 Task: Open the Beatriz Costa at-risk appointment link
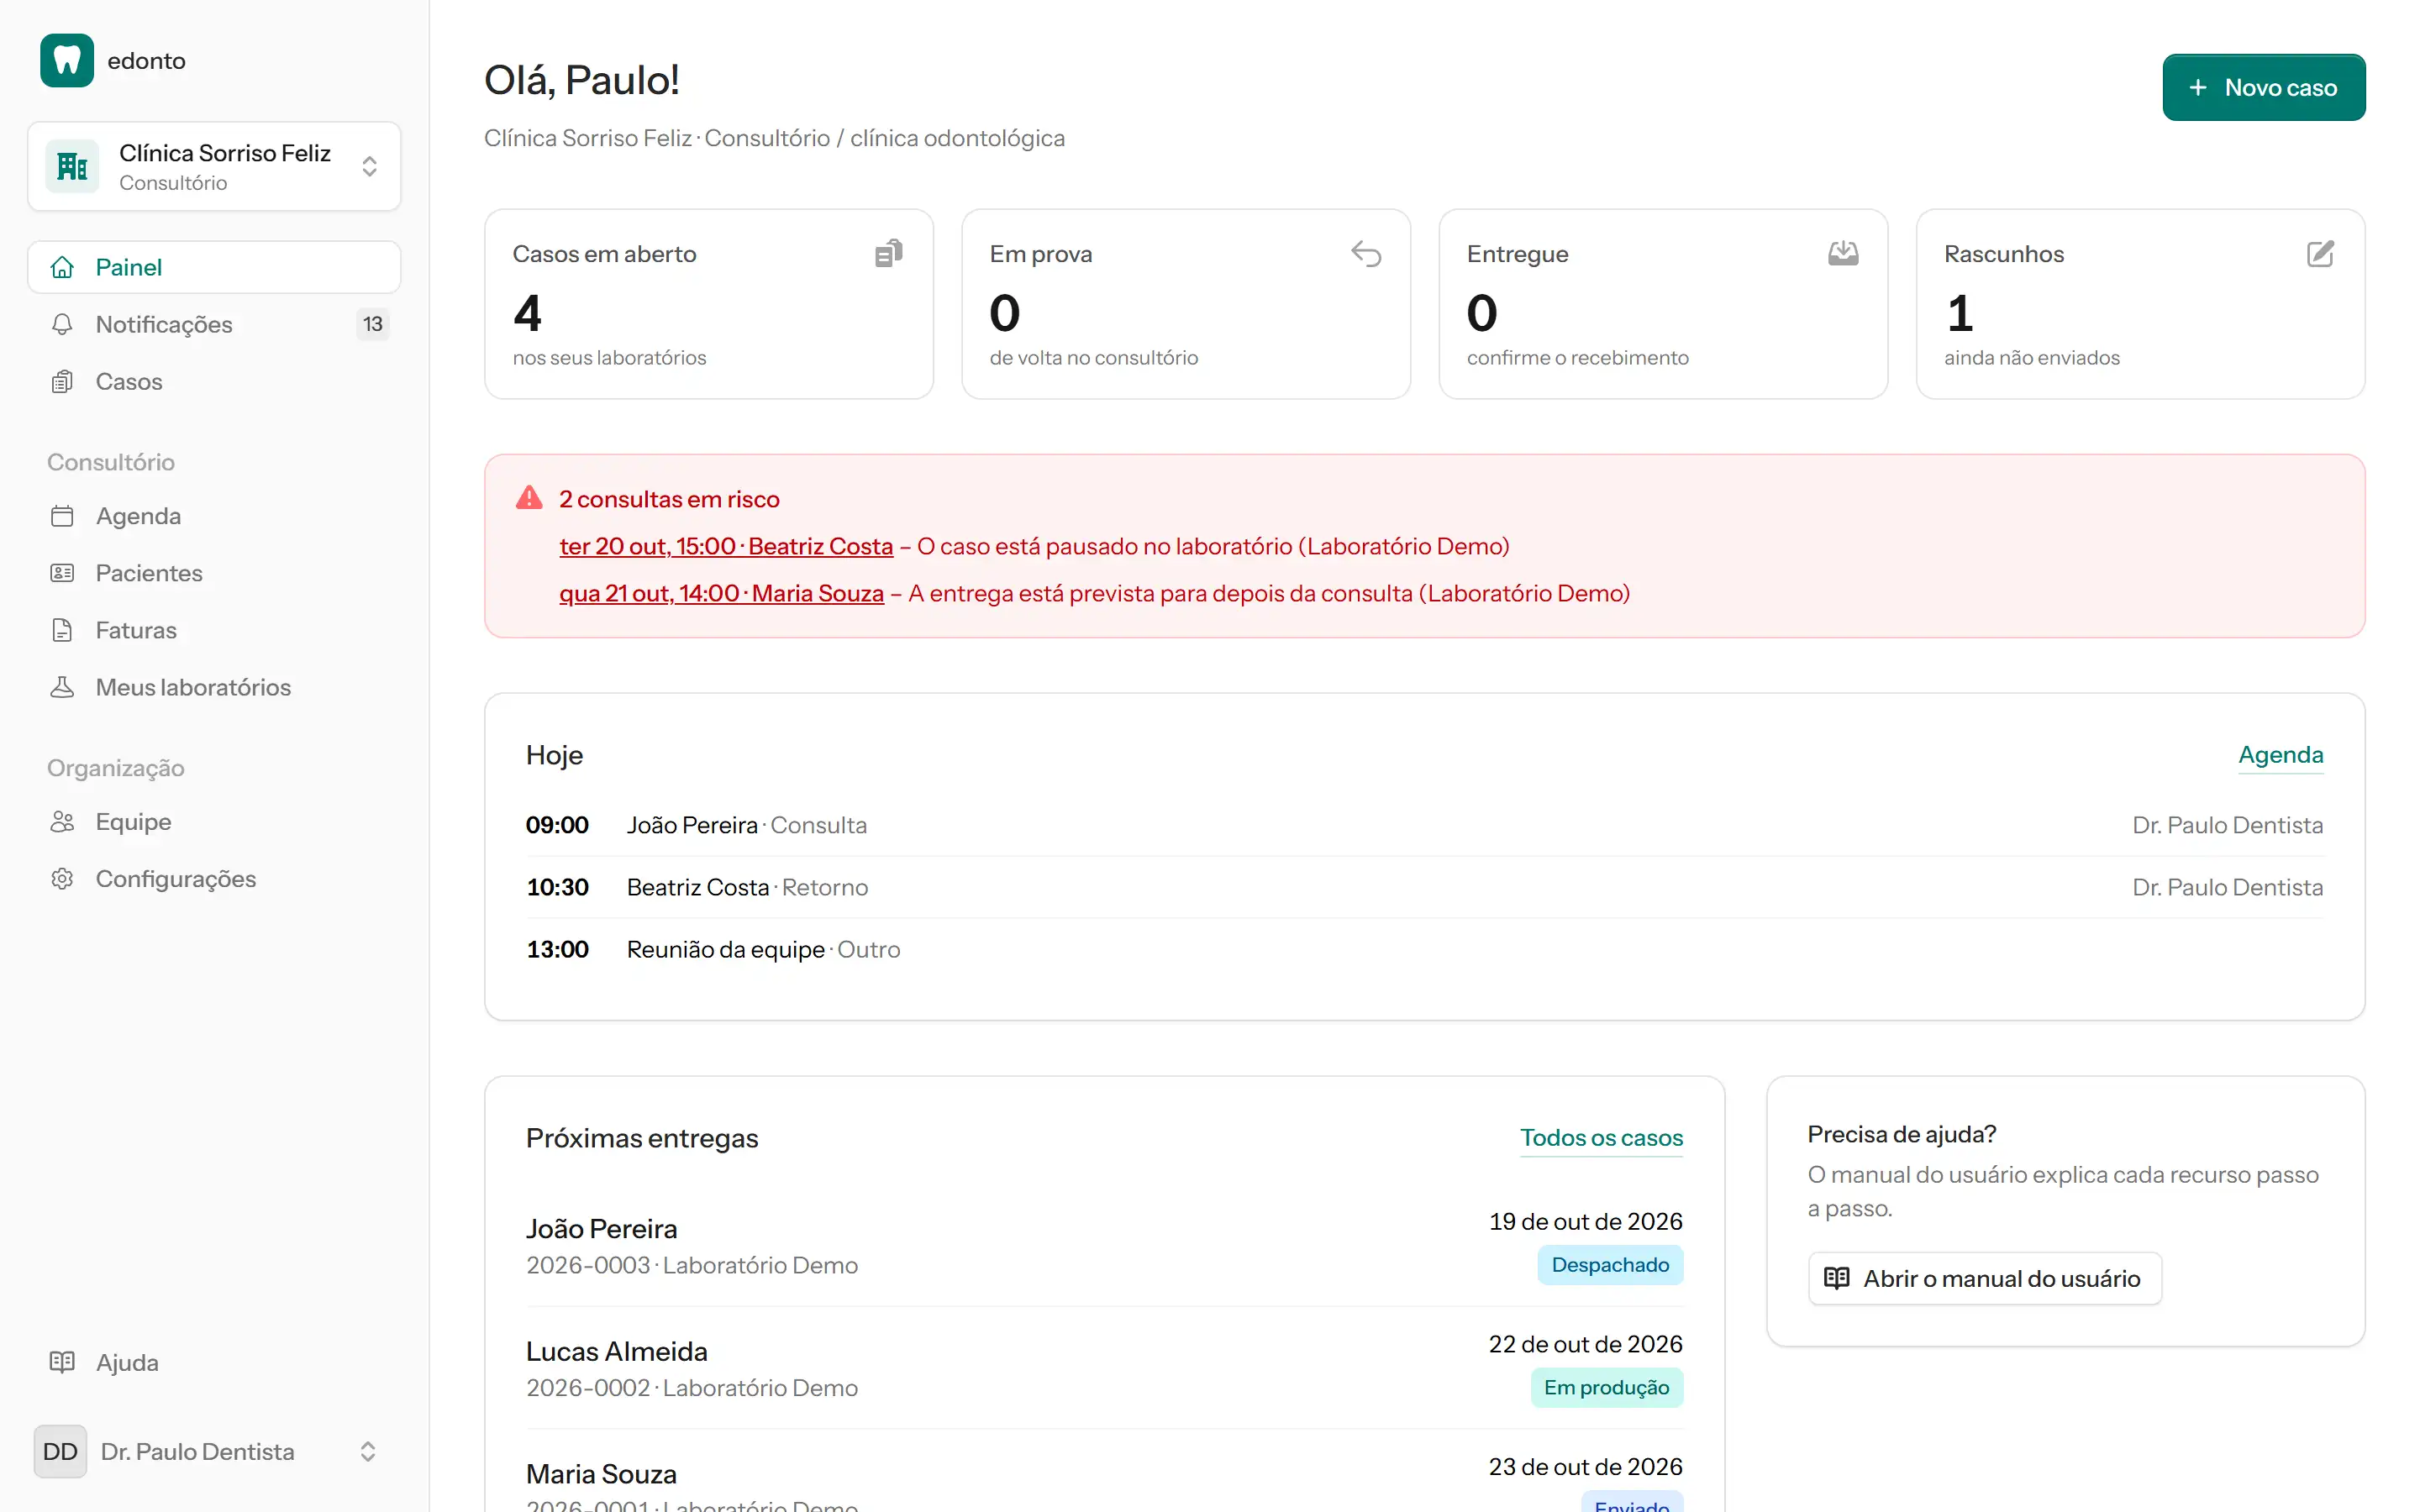[726, 546]
